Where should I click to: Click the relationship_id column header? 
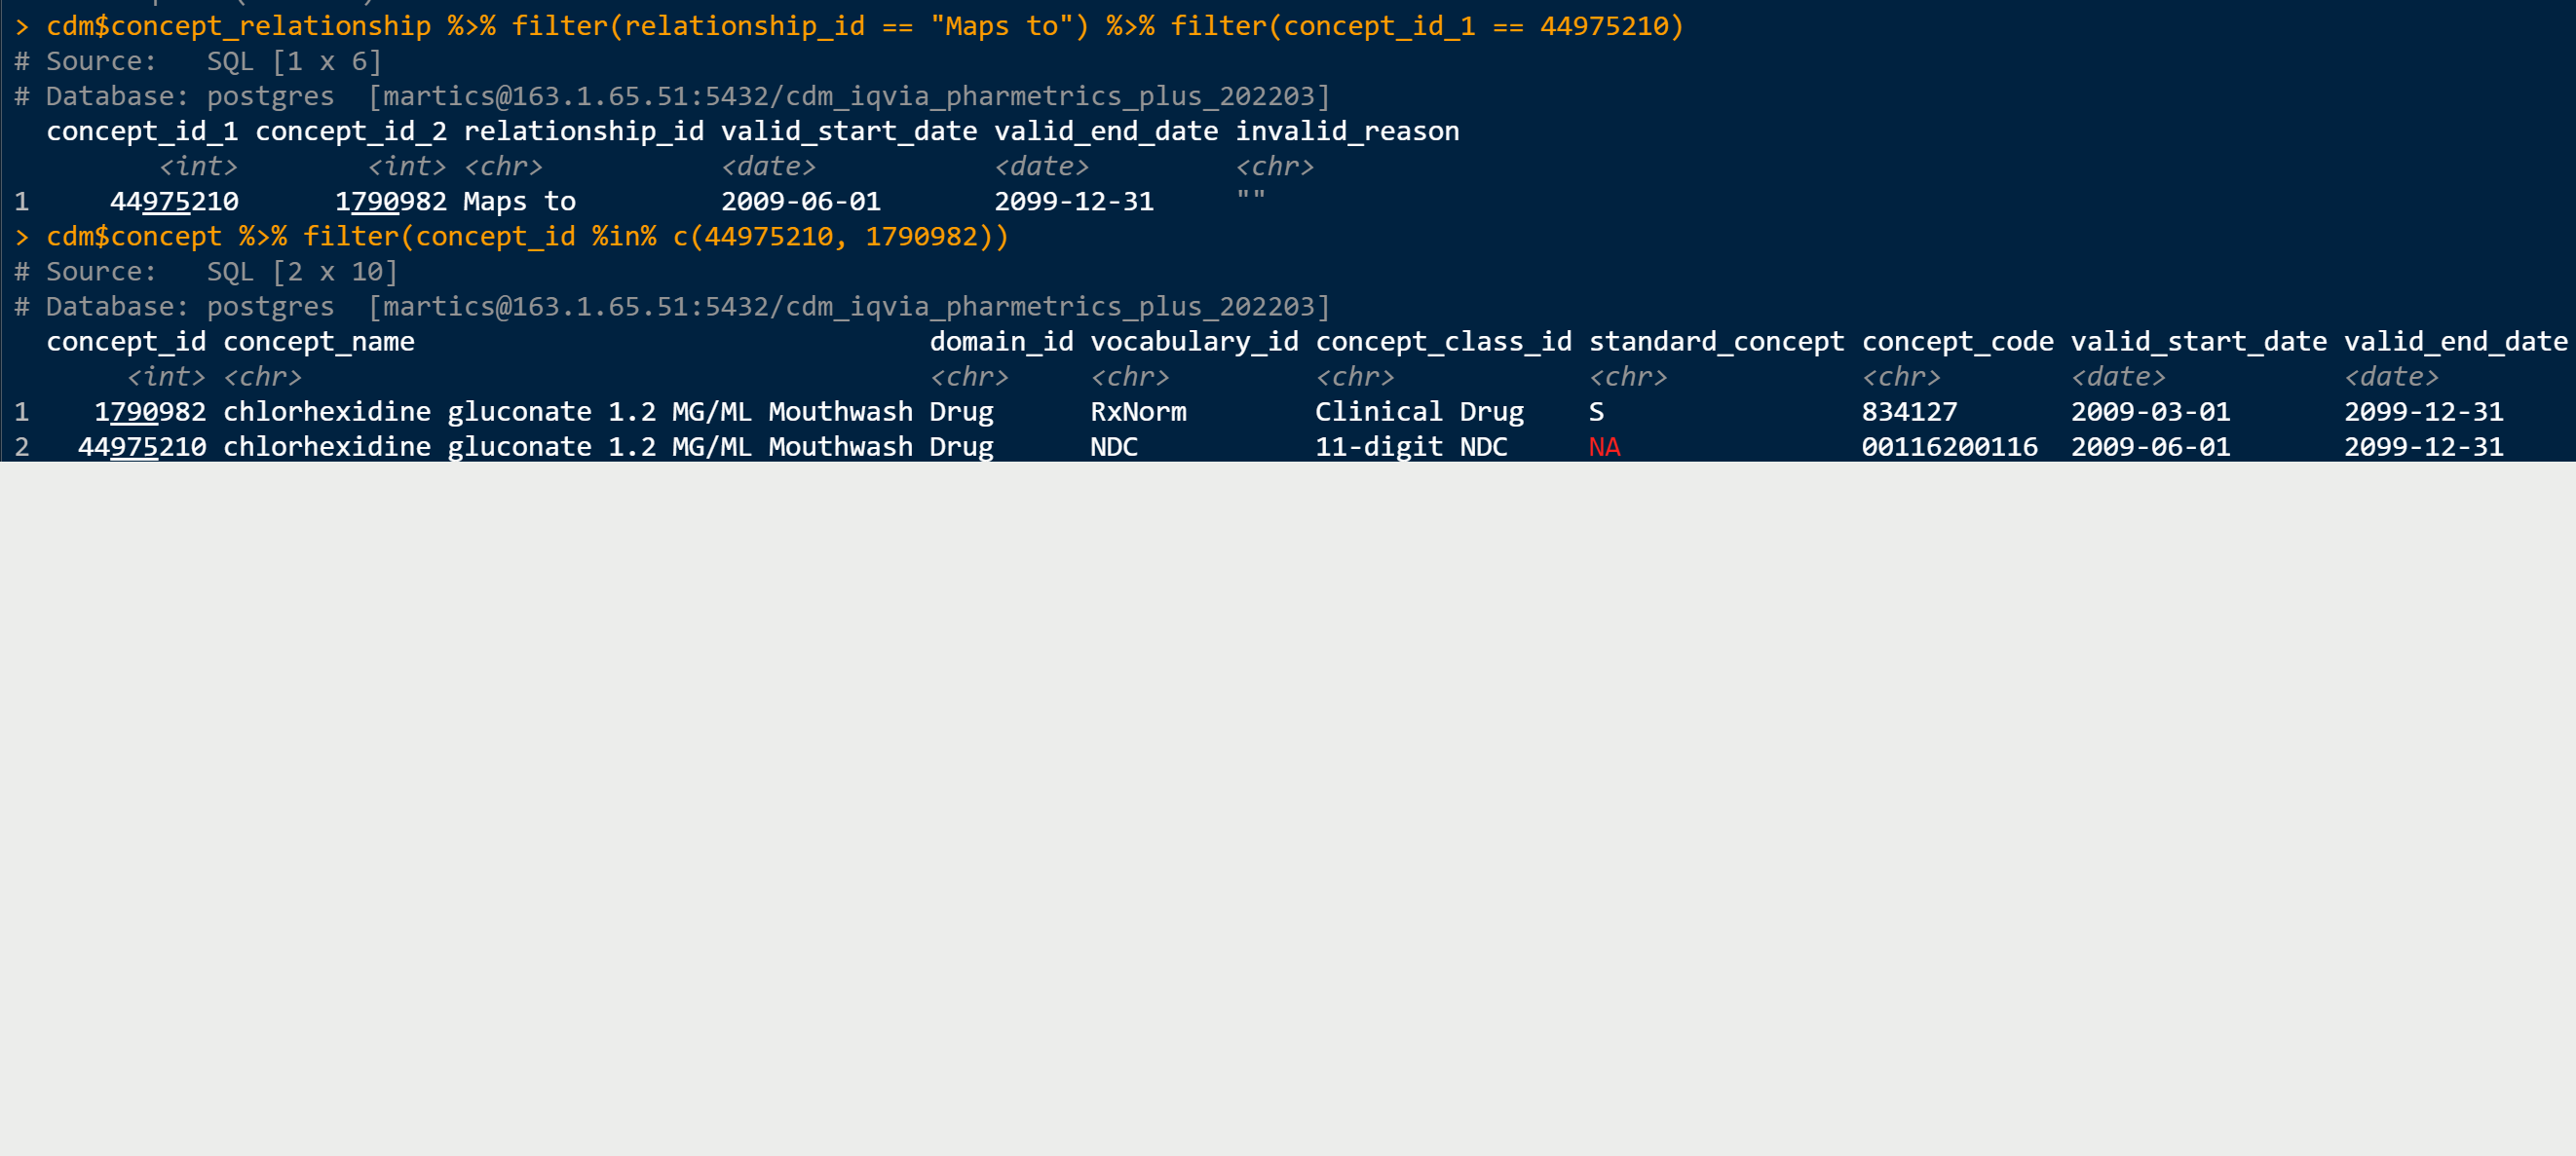coord(583,131)
